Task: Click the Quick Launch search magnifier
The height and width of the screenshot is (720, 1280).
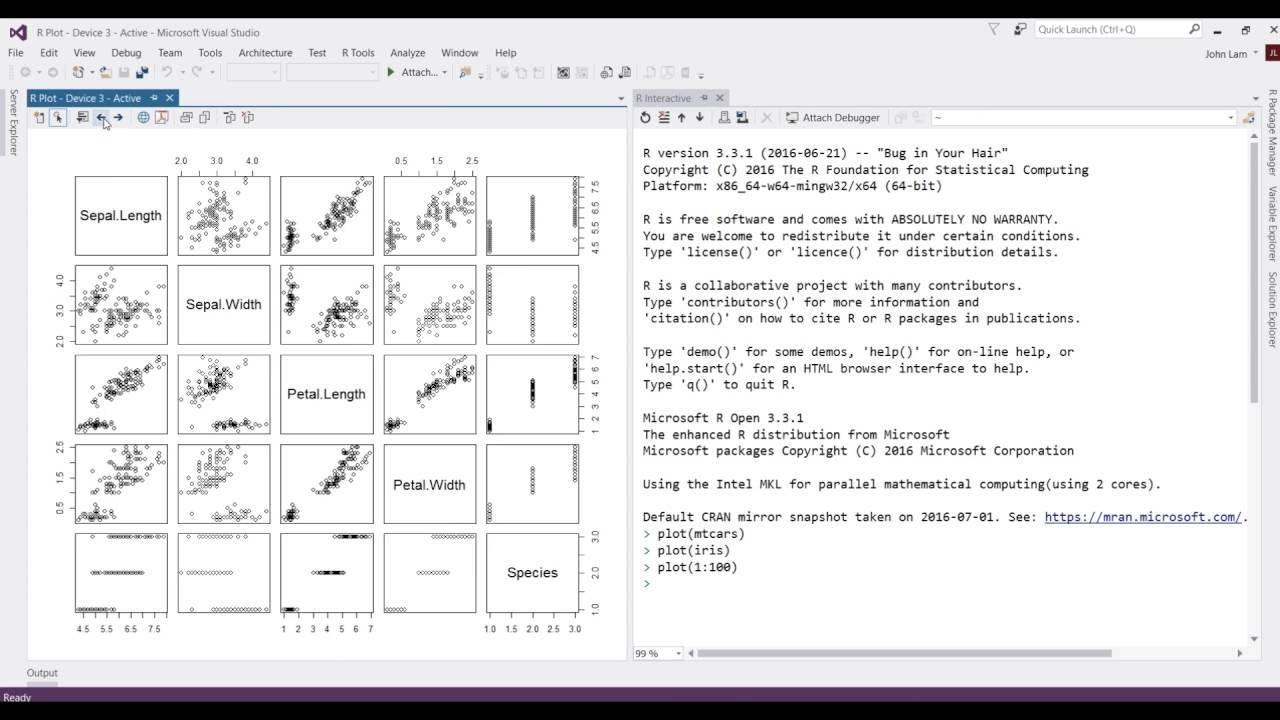Action: coord(1194,29)
